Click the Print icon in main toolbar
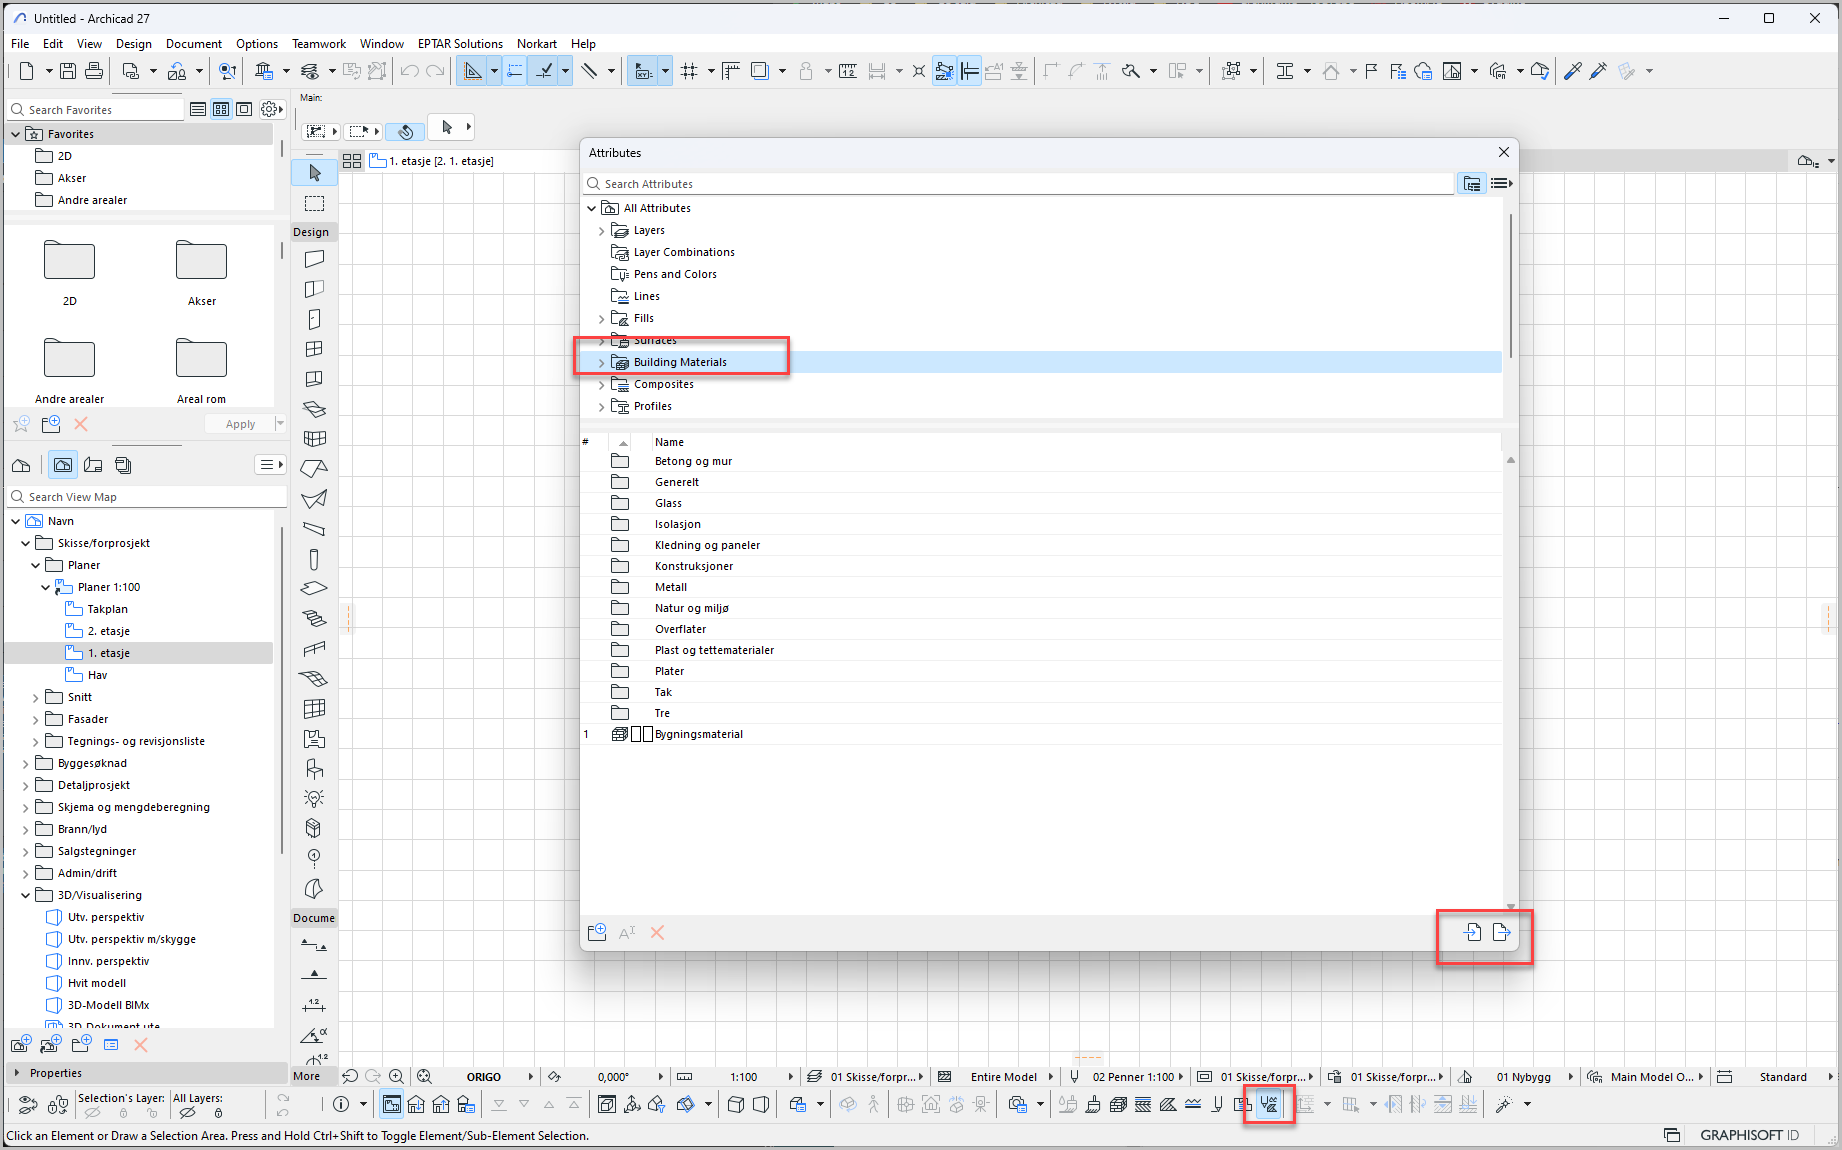Screen dimensions: 1842x1150 94,71
